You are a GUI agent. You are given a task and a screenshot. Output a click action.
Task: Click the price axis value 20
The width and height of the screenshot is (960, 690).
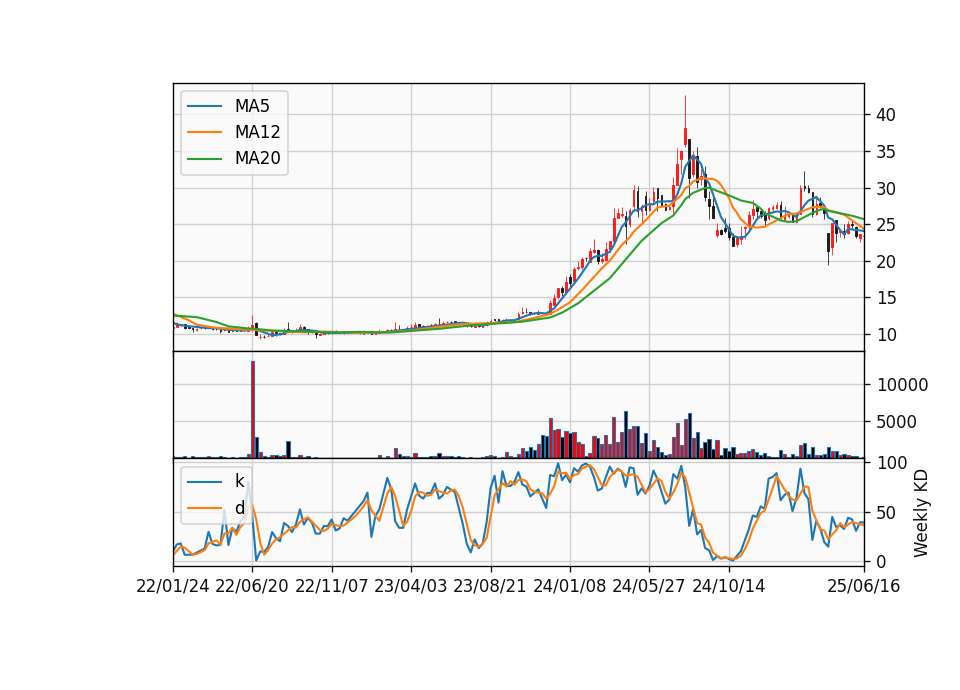(x=886, y=261)
